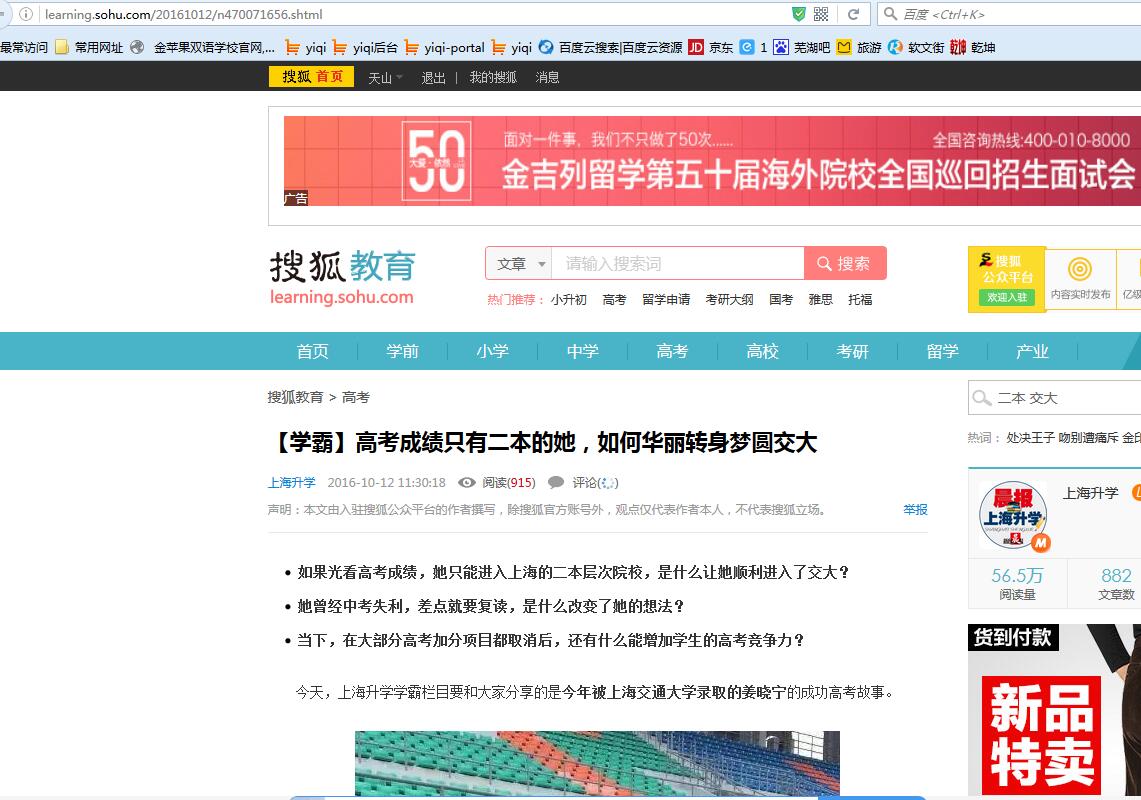
Task: Open the 留学 navigation tab
Action: [942, 351]
